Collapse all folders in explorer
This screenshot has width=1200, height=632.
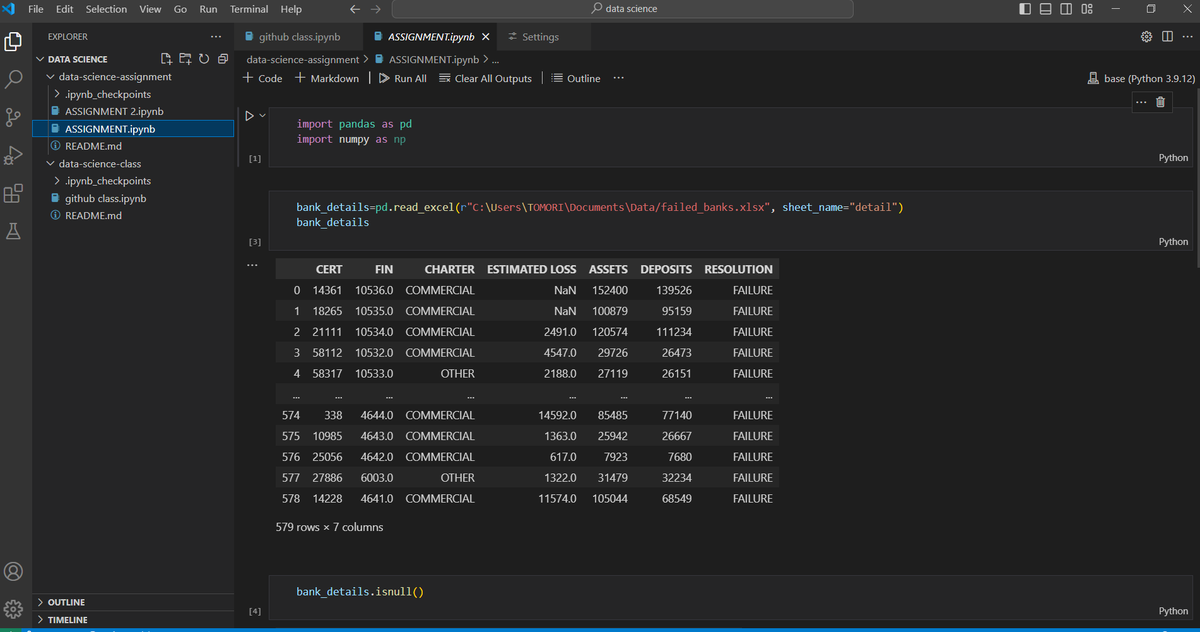222,59
